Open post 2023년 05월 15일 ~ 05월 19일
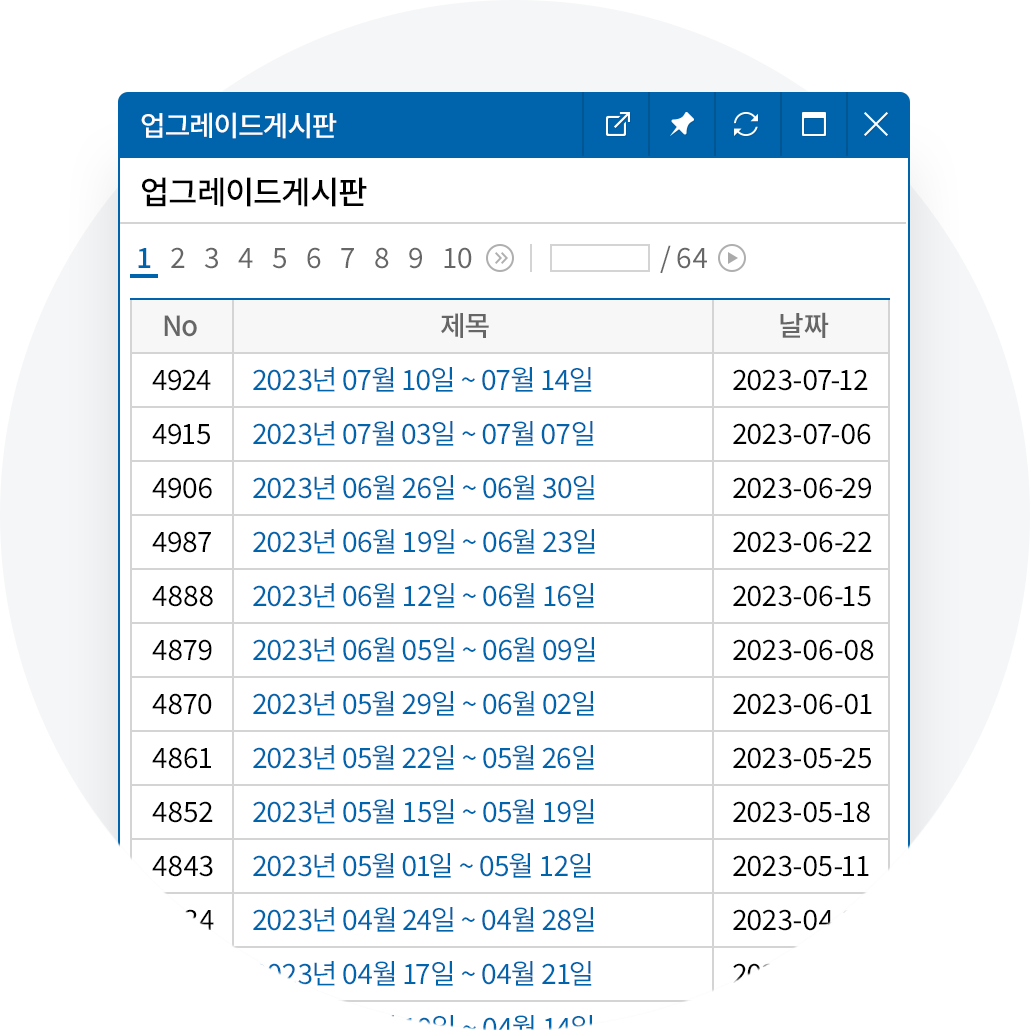 coord(423,812)
